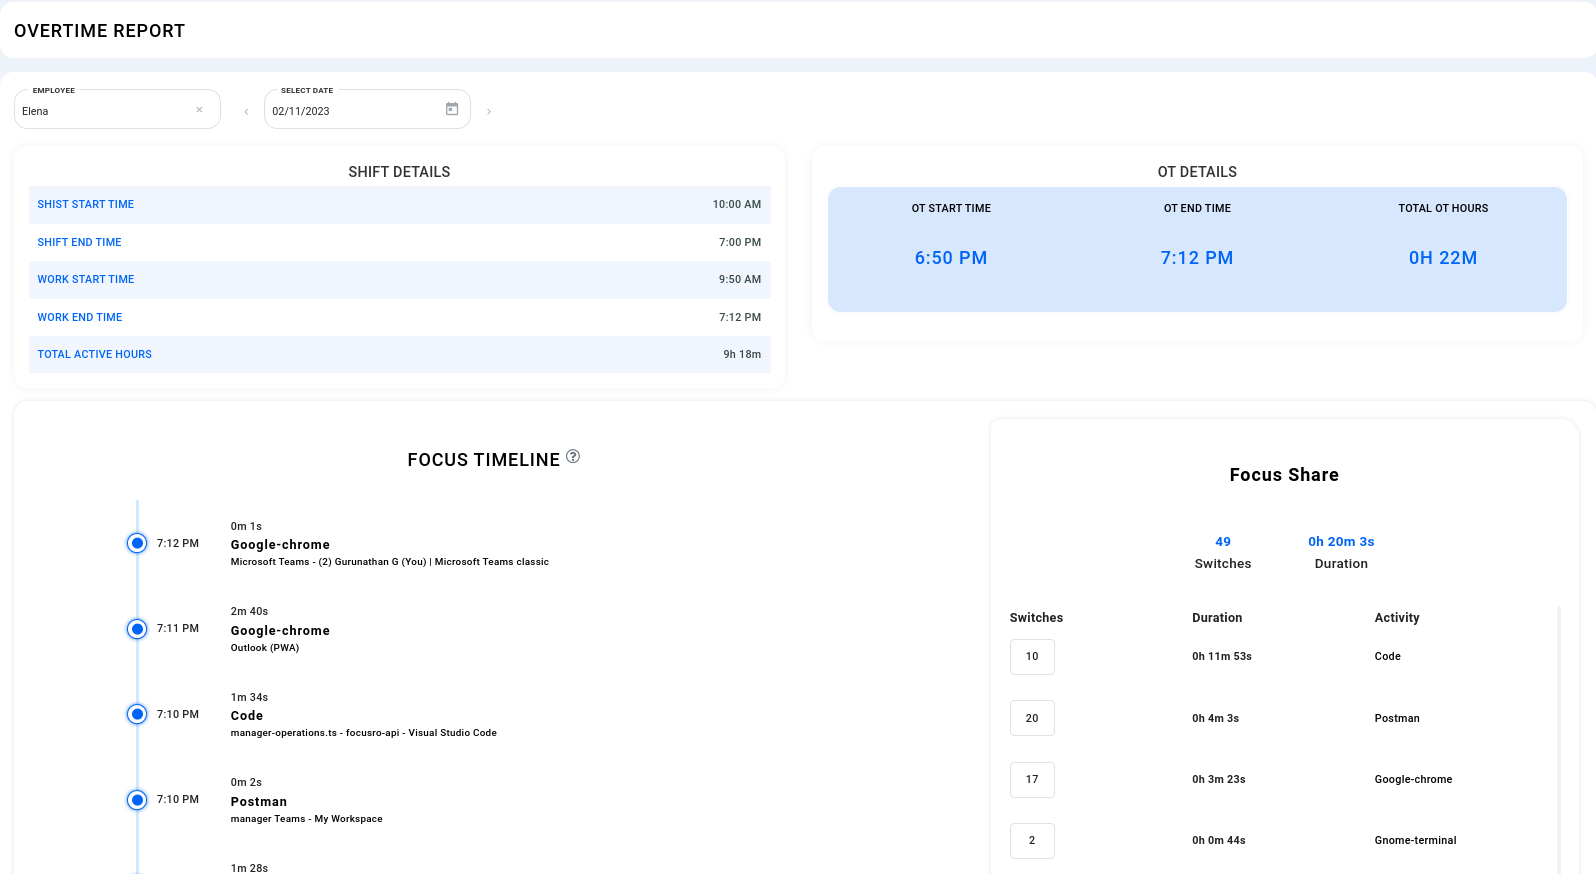Click the Code activity name in Focus Share

pyautogui.click(x=1388, y=657)
